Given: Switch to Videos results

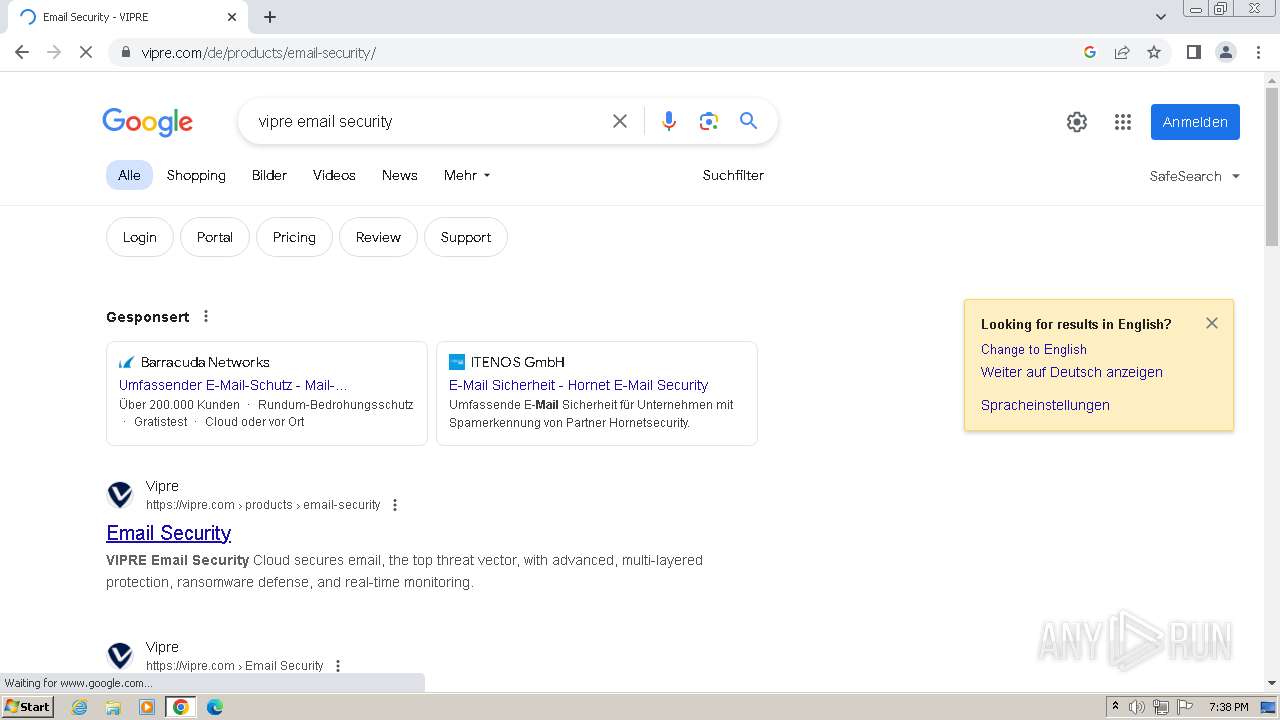Looking at the screenshot, I should (334, 175).
